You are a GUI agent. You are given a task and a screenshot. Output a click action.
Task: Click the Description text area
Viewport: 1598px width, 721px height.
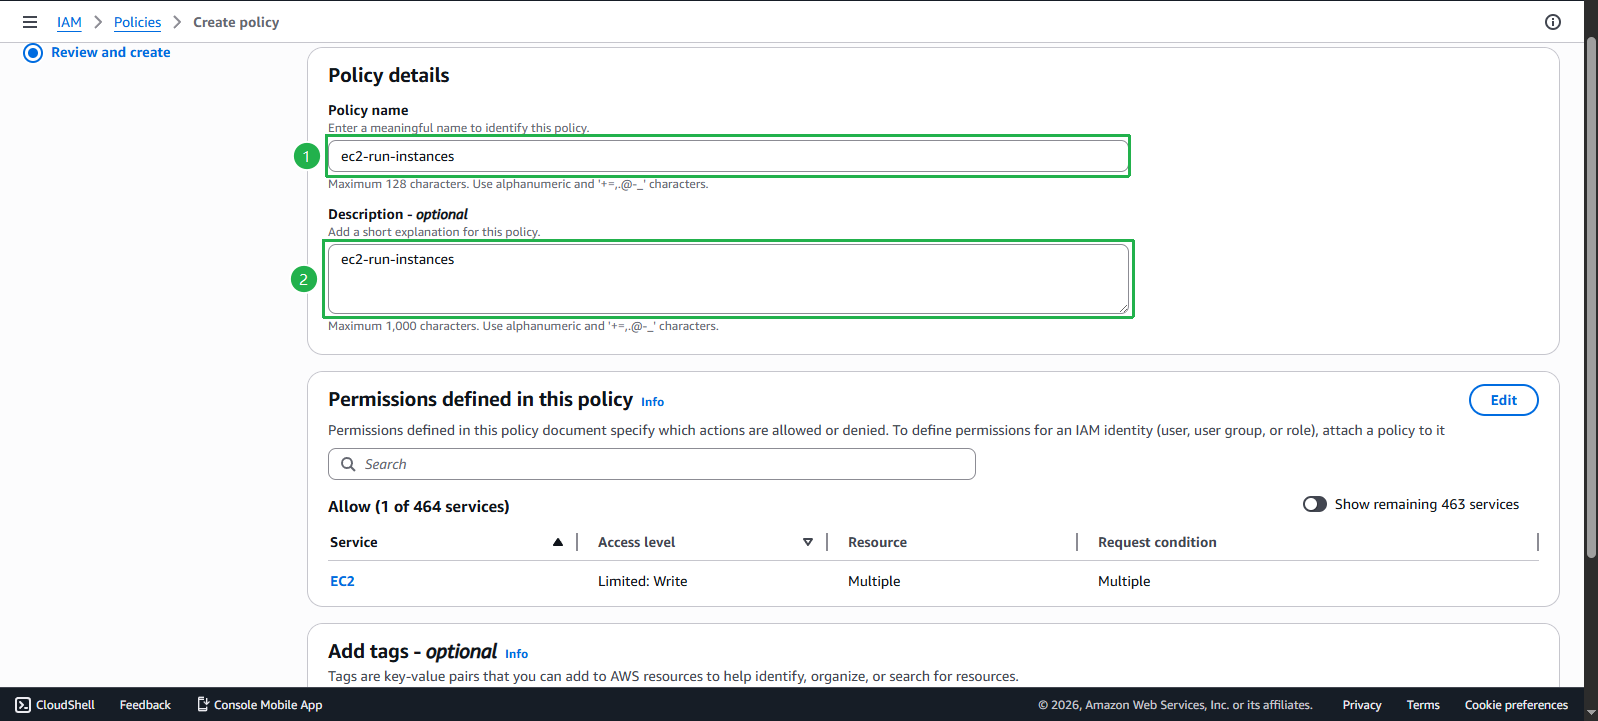[x=728, y=279]
